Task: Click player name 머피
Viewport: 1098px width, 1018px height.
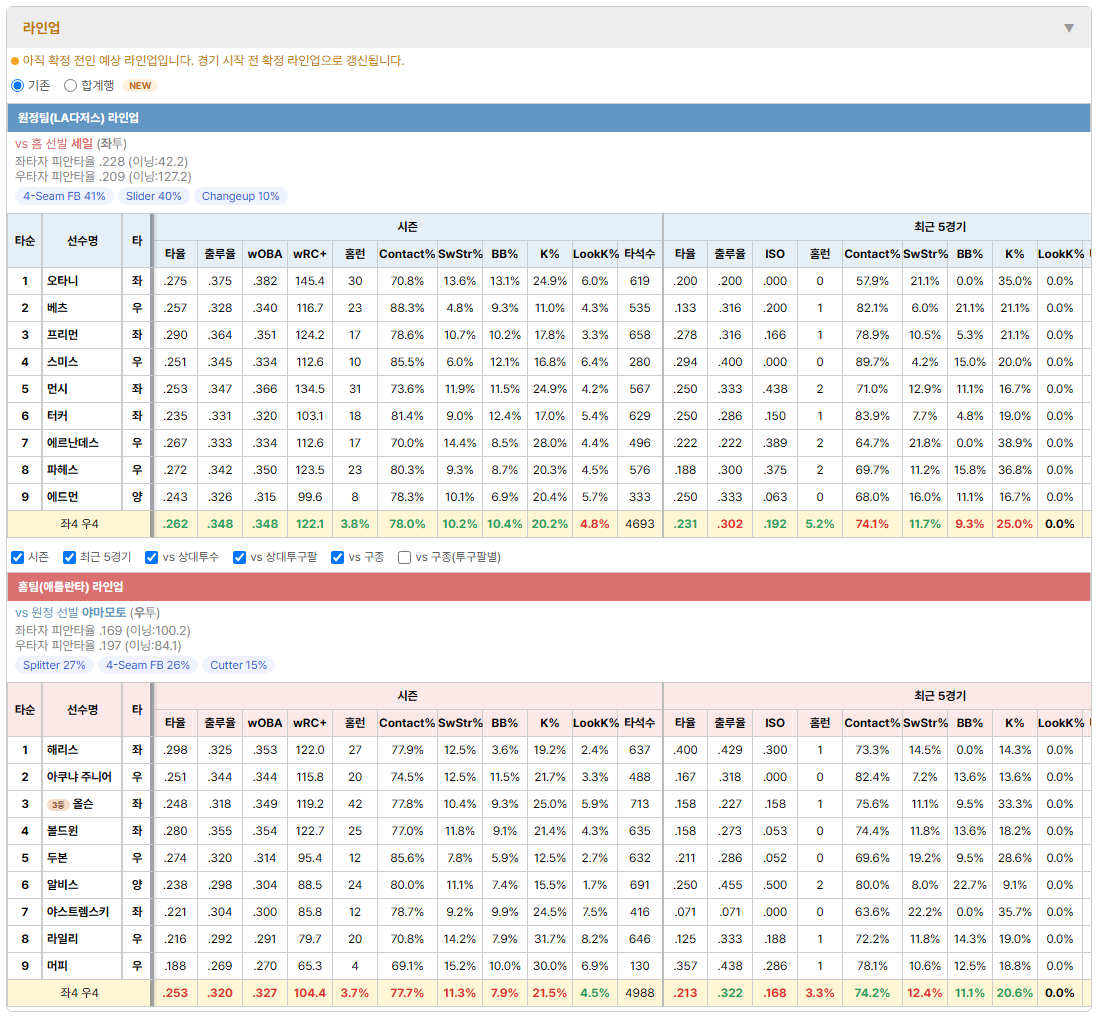Action: click(57, 966)
